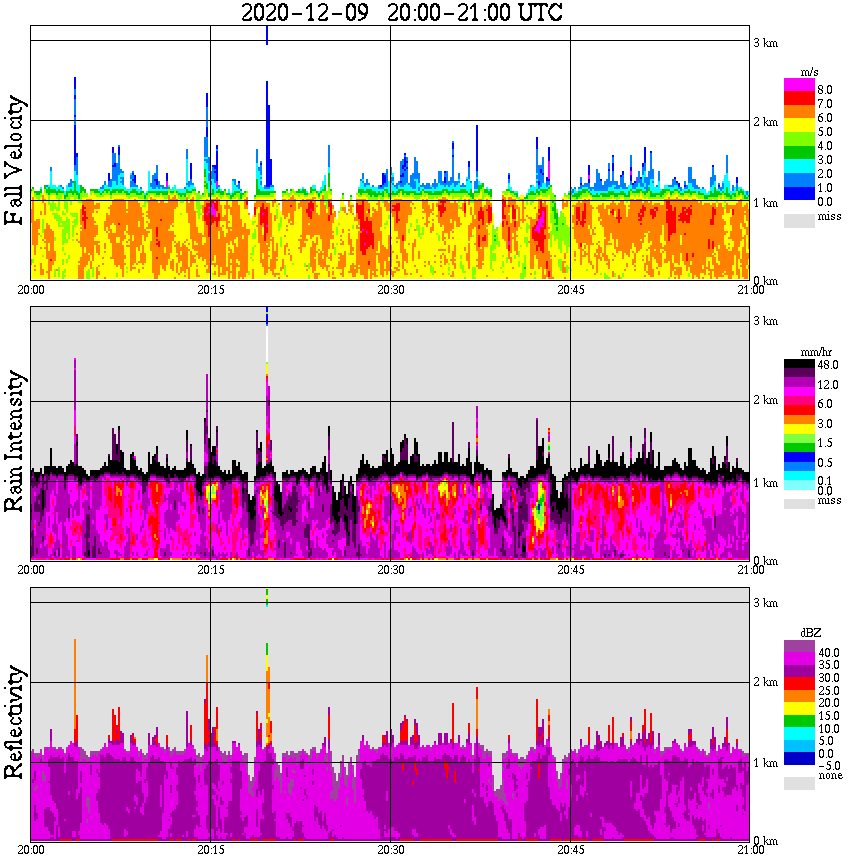This screenshot has width=850, height=868.
Task: Pick the dark blue swatch in dBZ legend
Action: (x=799, y=758)
